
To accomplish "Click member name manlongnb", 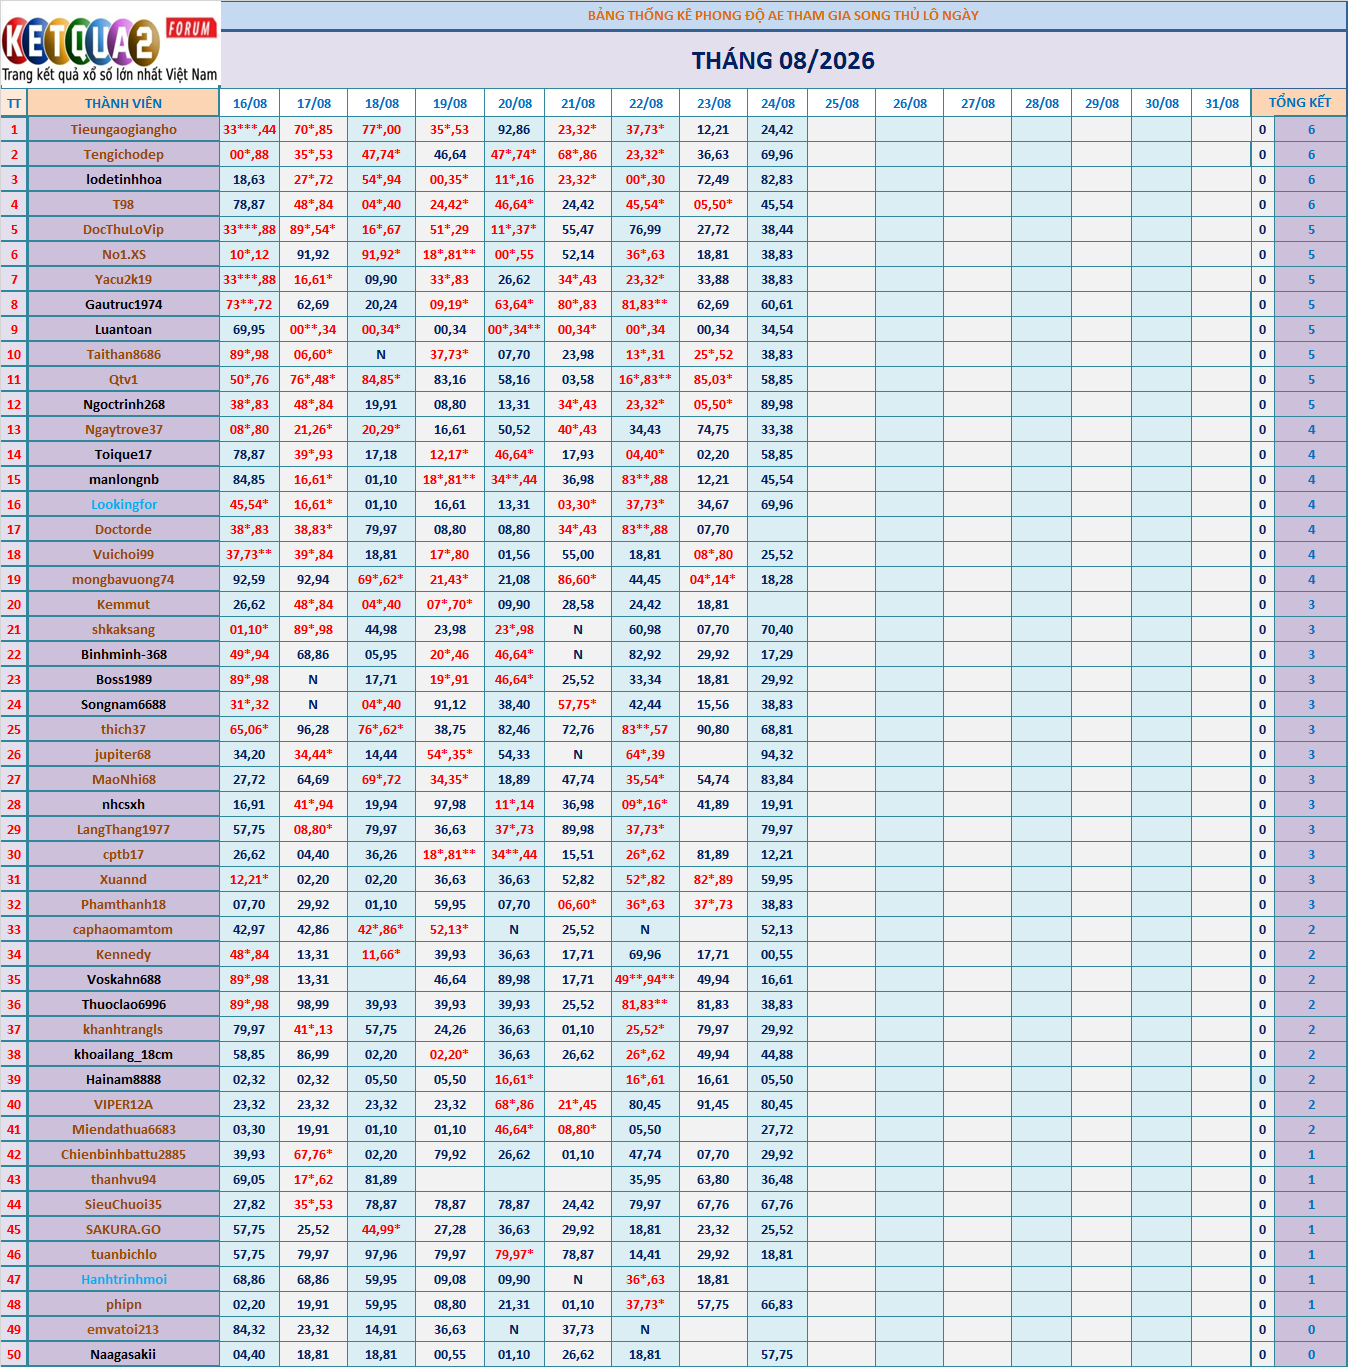I will [x=123, y=480].
